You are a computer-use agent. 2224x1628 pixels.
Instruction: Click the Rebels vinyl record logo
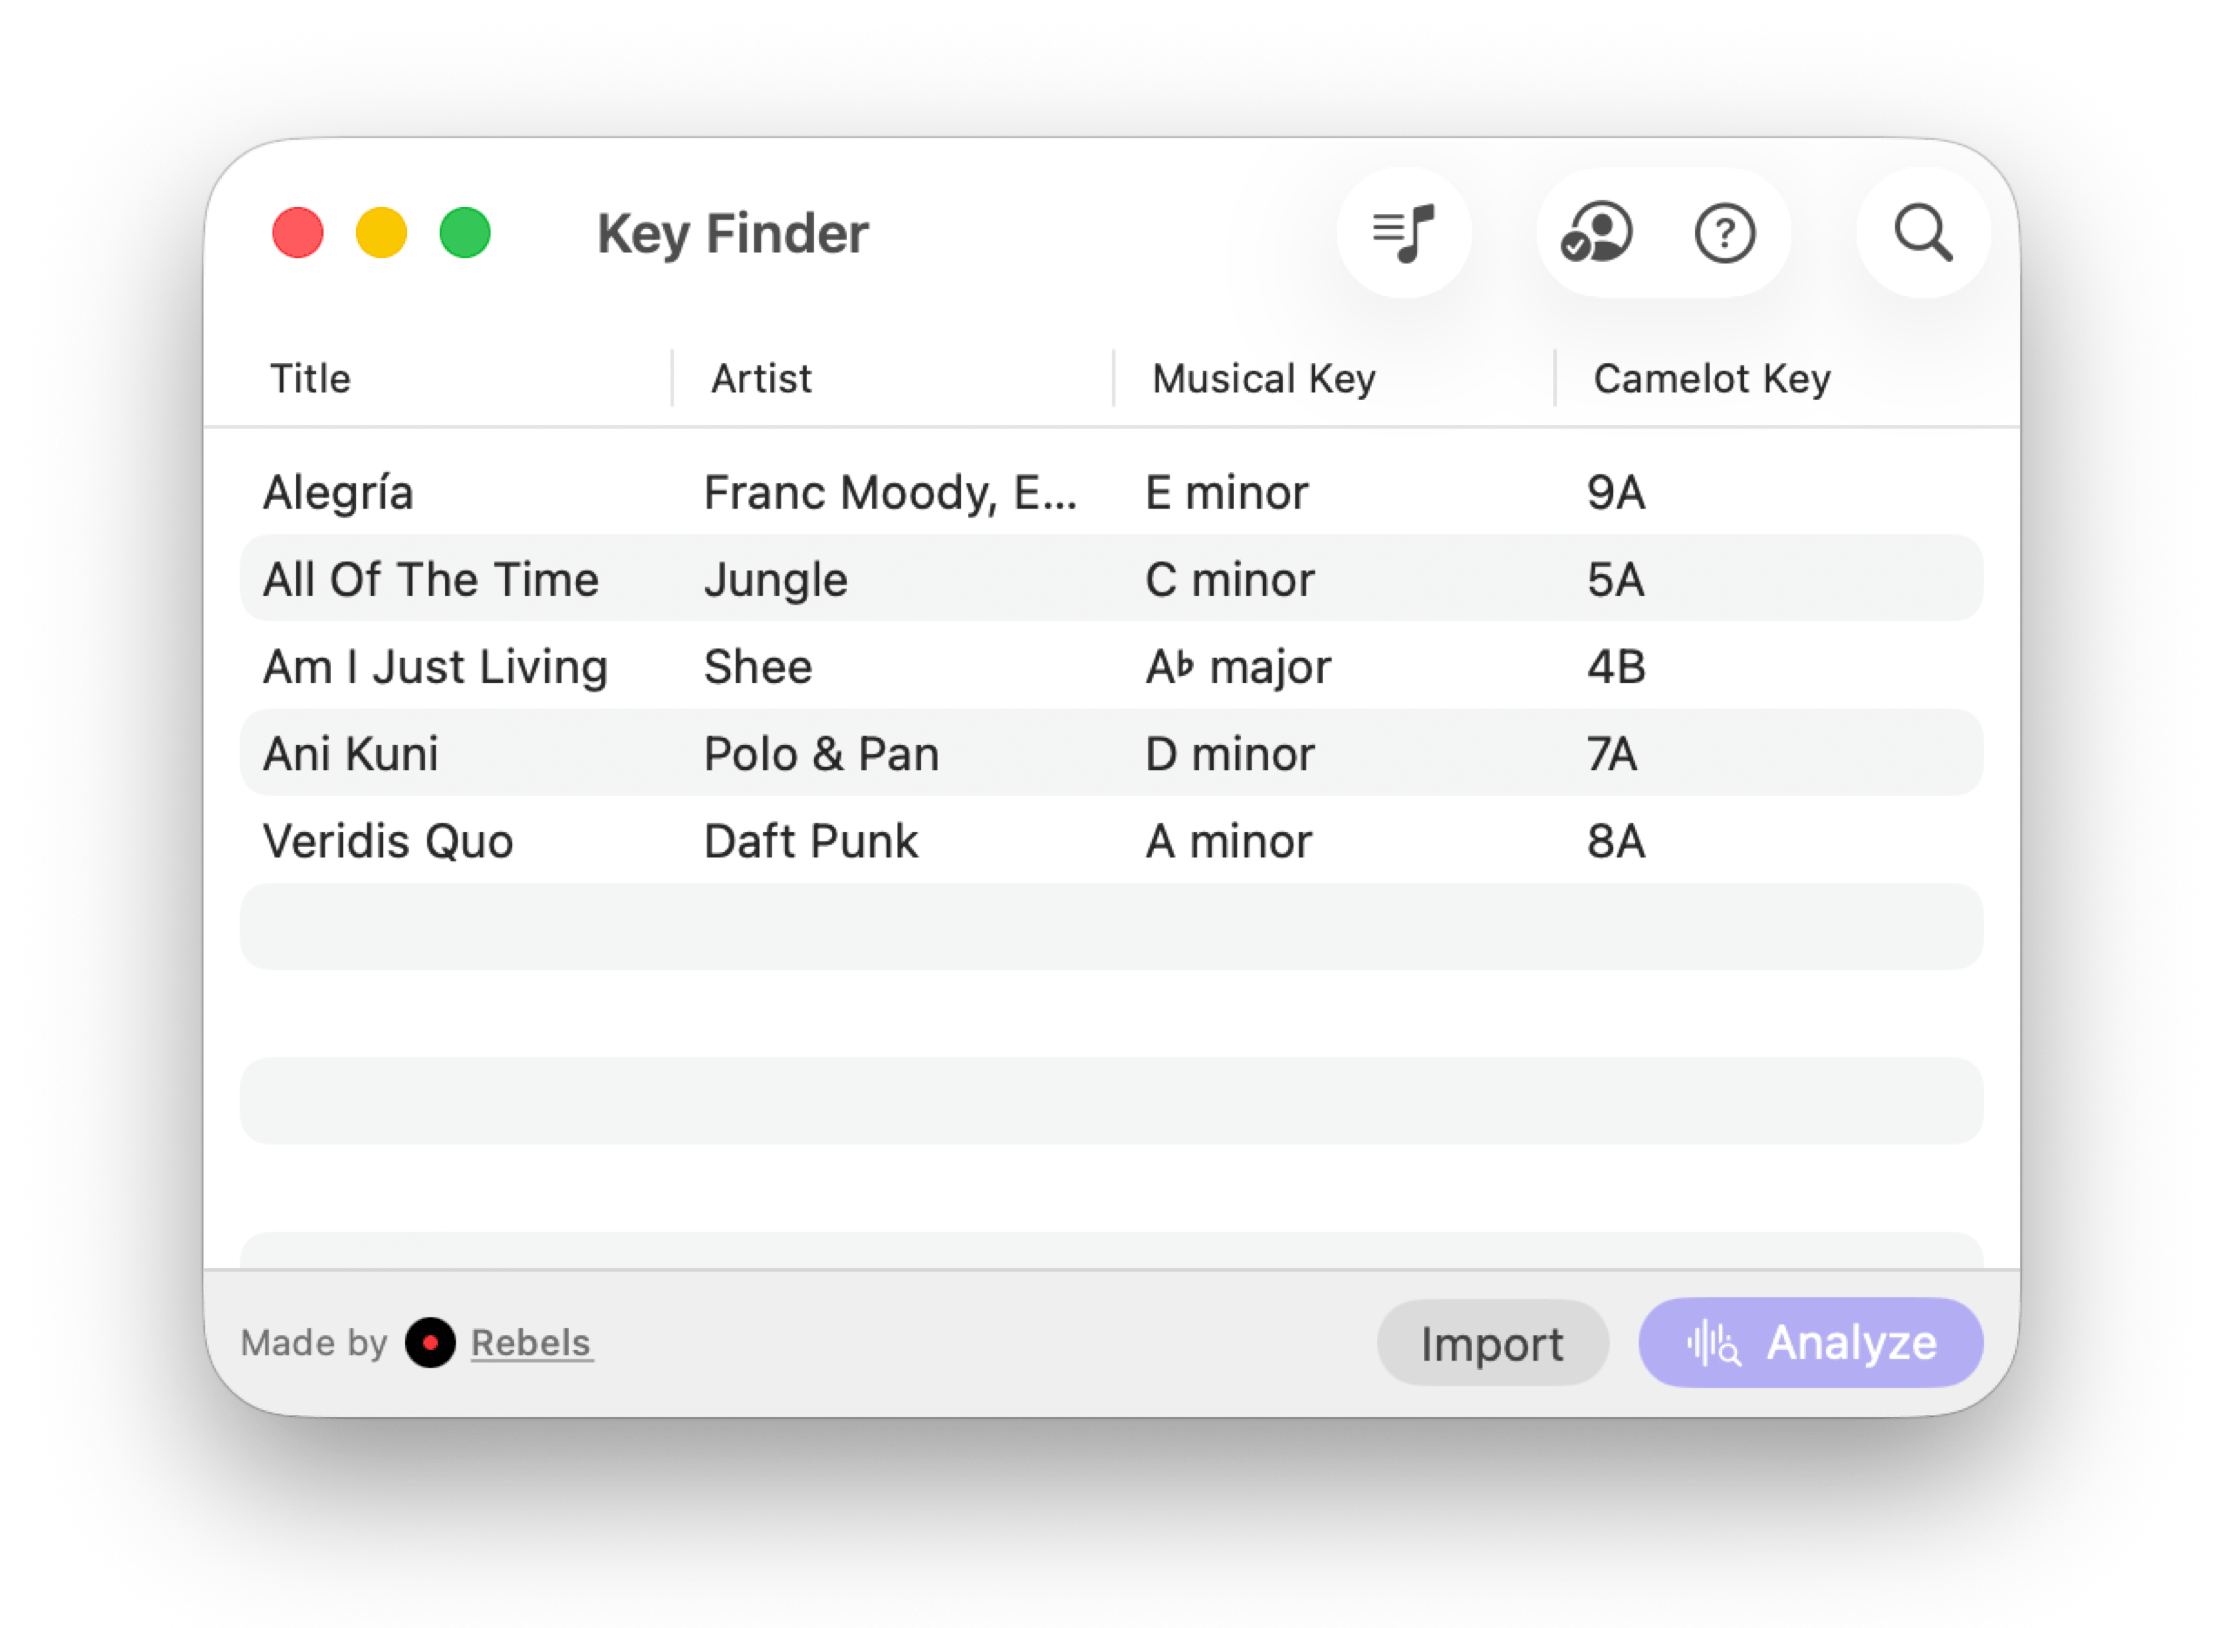pos(430,1342)
